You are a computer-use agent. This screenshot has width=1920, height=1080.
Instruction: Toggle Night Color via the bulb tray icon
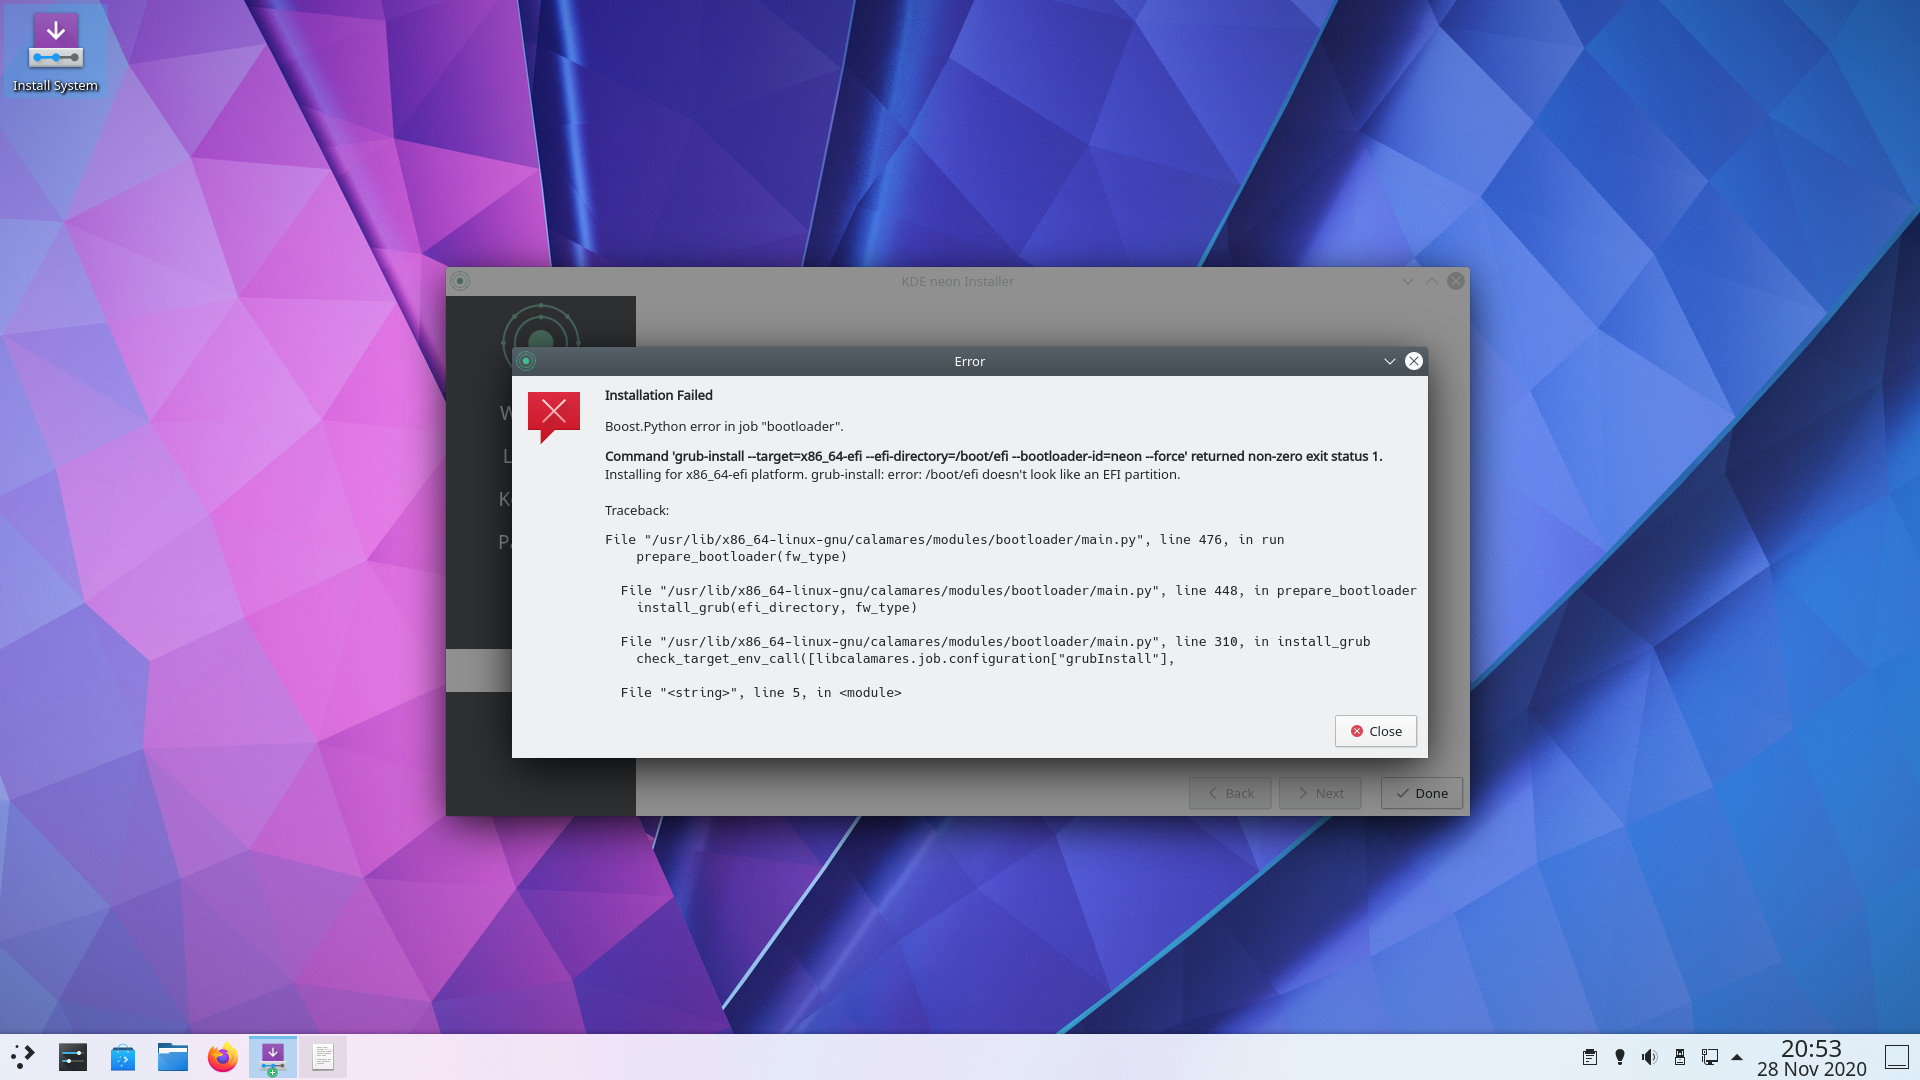tap(1619, 1056)
